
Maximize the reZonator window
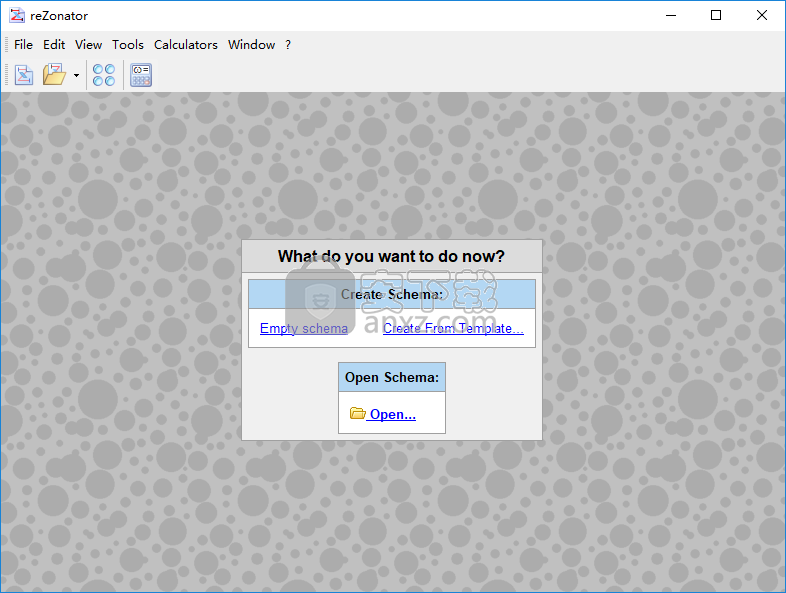click(x=716, y=16)
